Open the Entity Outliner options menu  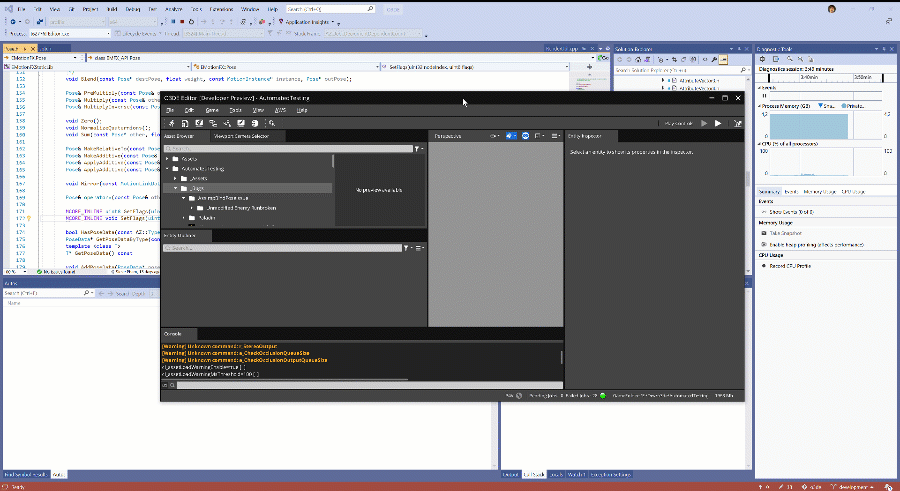point(420,248)
